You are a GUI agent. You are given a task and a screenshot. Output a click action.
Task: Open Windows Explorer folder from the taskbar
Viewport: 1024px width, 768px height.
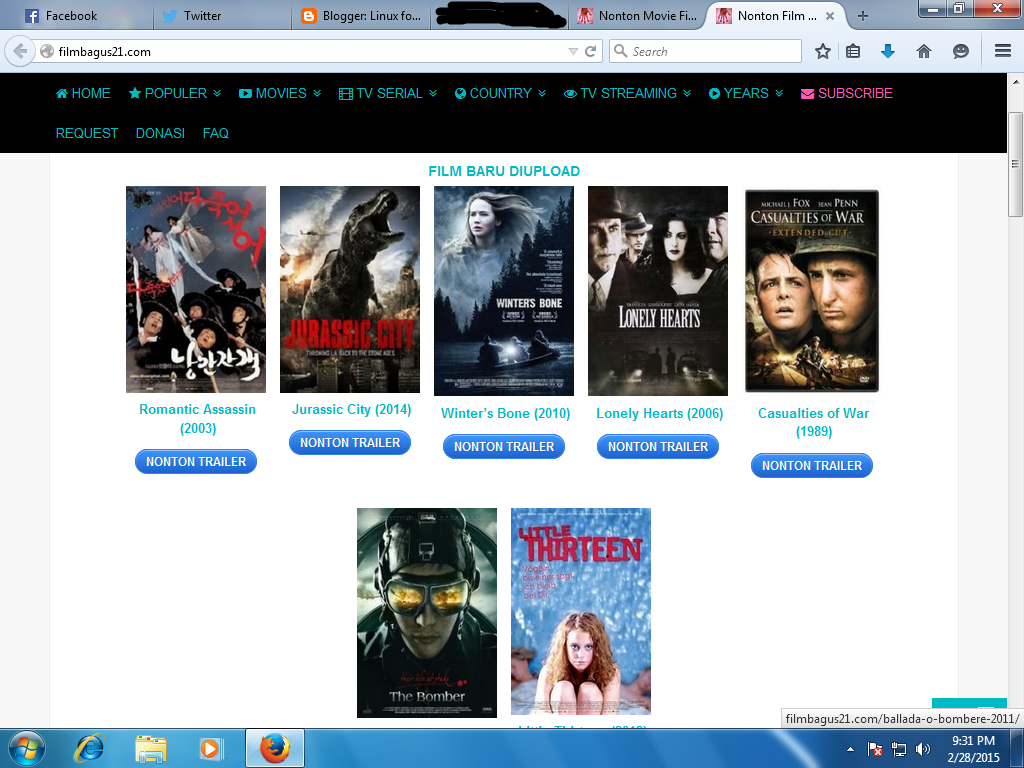pos(150,748)
